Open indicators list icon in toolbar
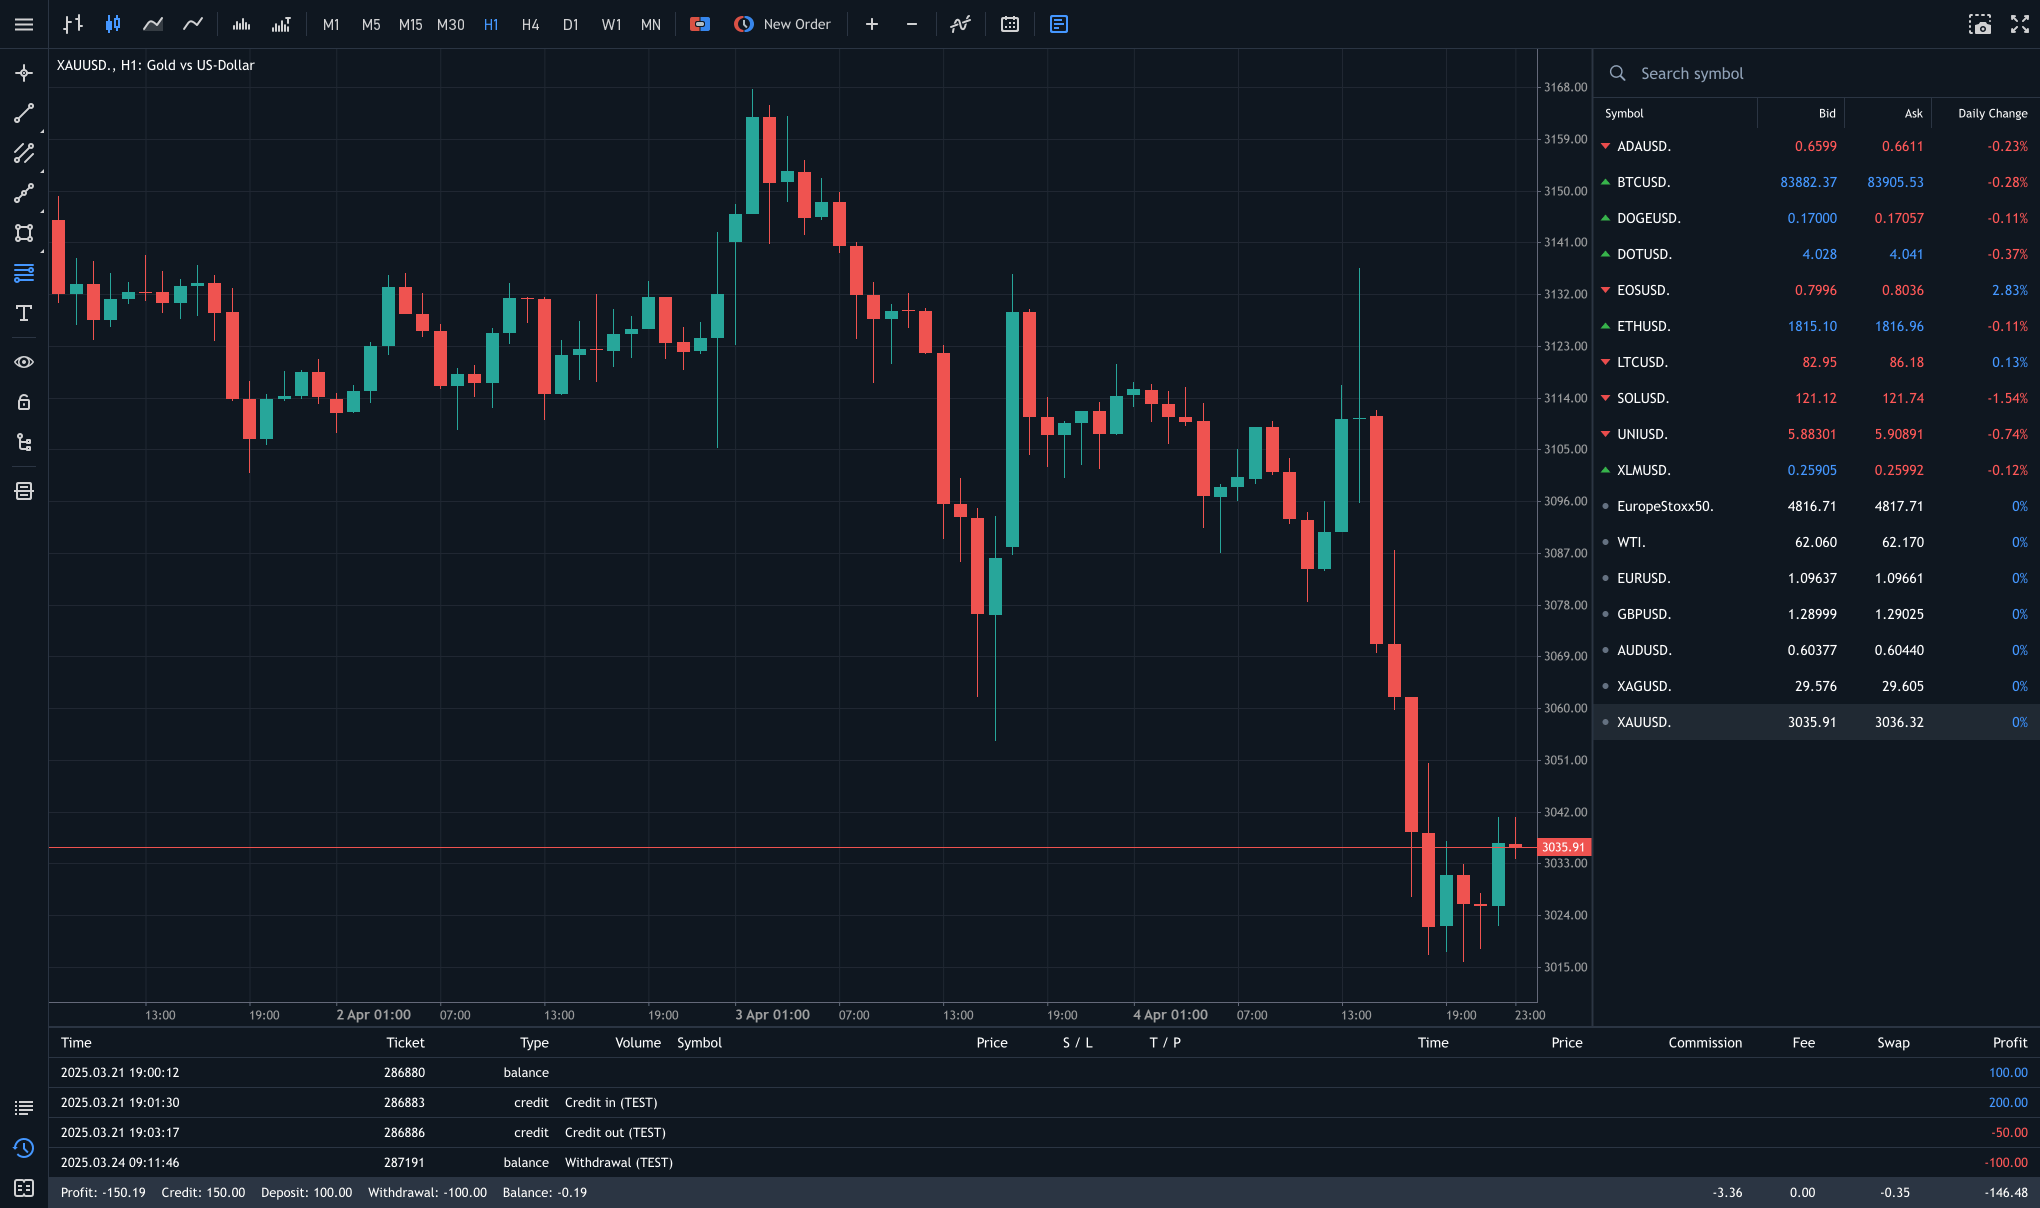This screenshot has width=2040, height=1208. tap(960, 24)
